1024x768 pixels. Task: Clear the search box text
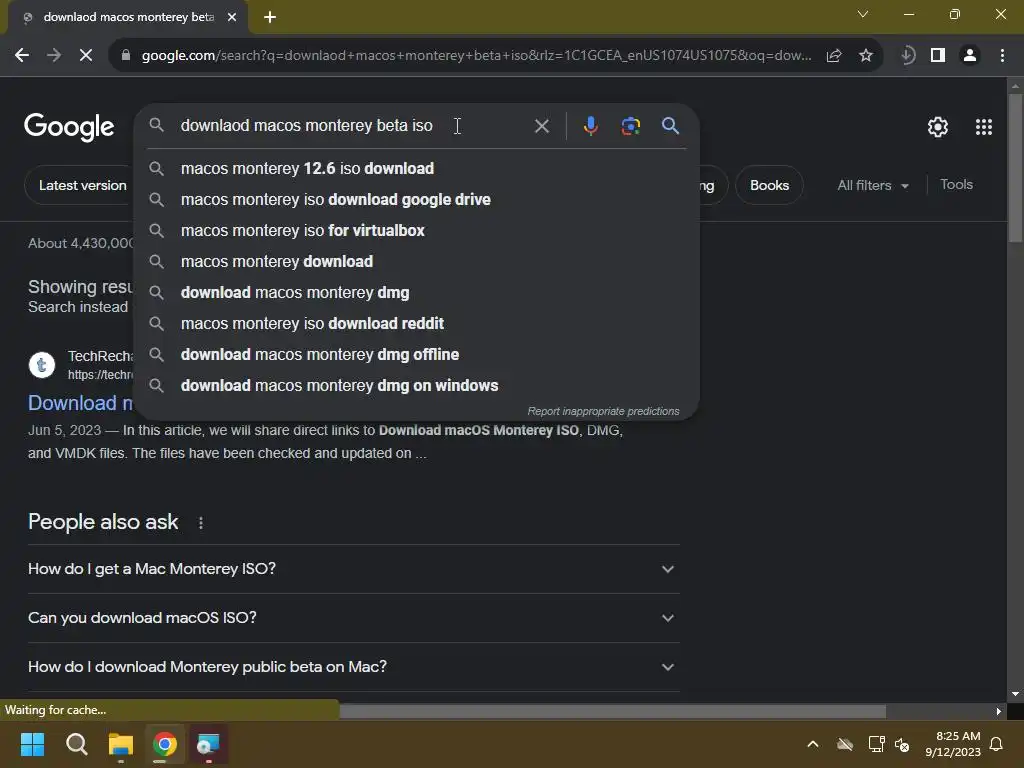tap(541, 126)
